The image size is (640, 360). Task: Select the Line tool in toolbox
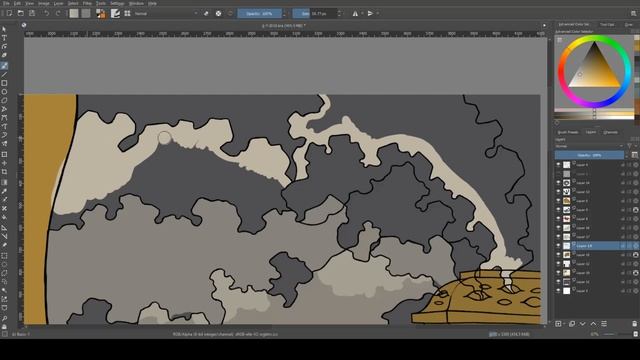[x=4, y=74]
